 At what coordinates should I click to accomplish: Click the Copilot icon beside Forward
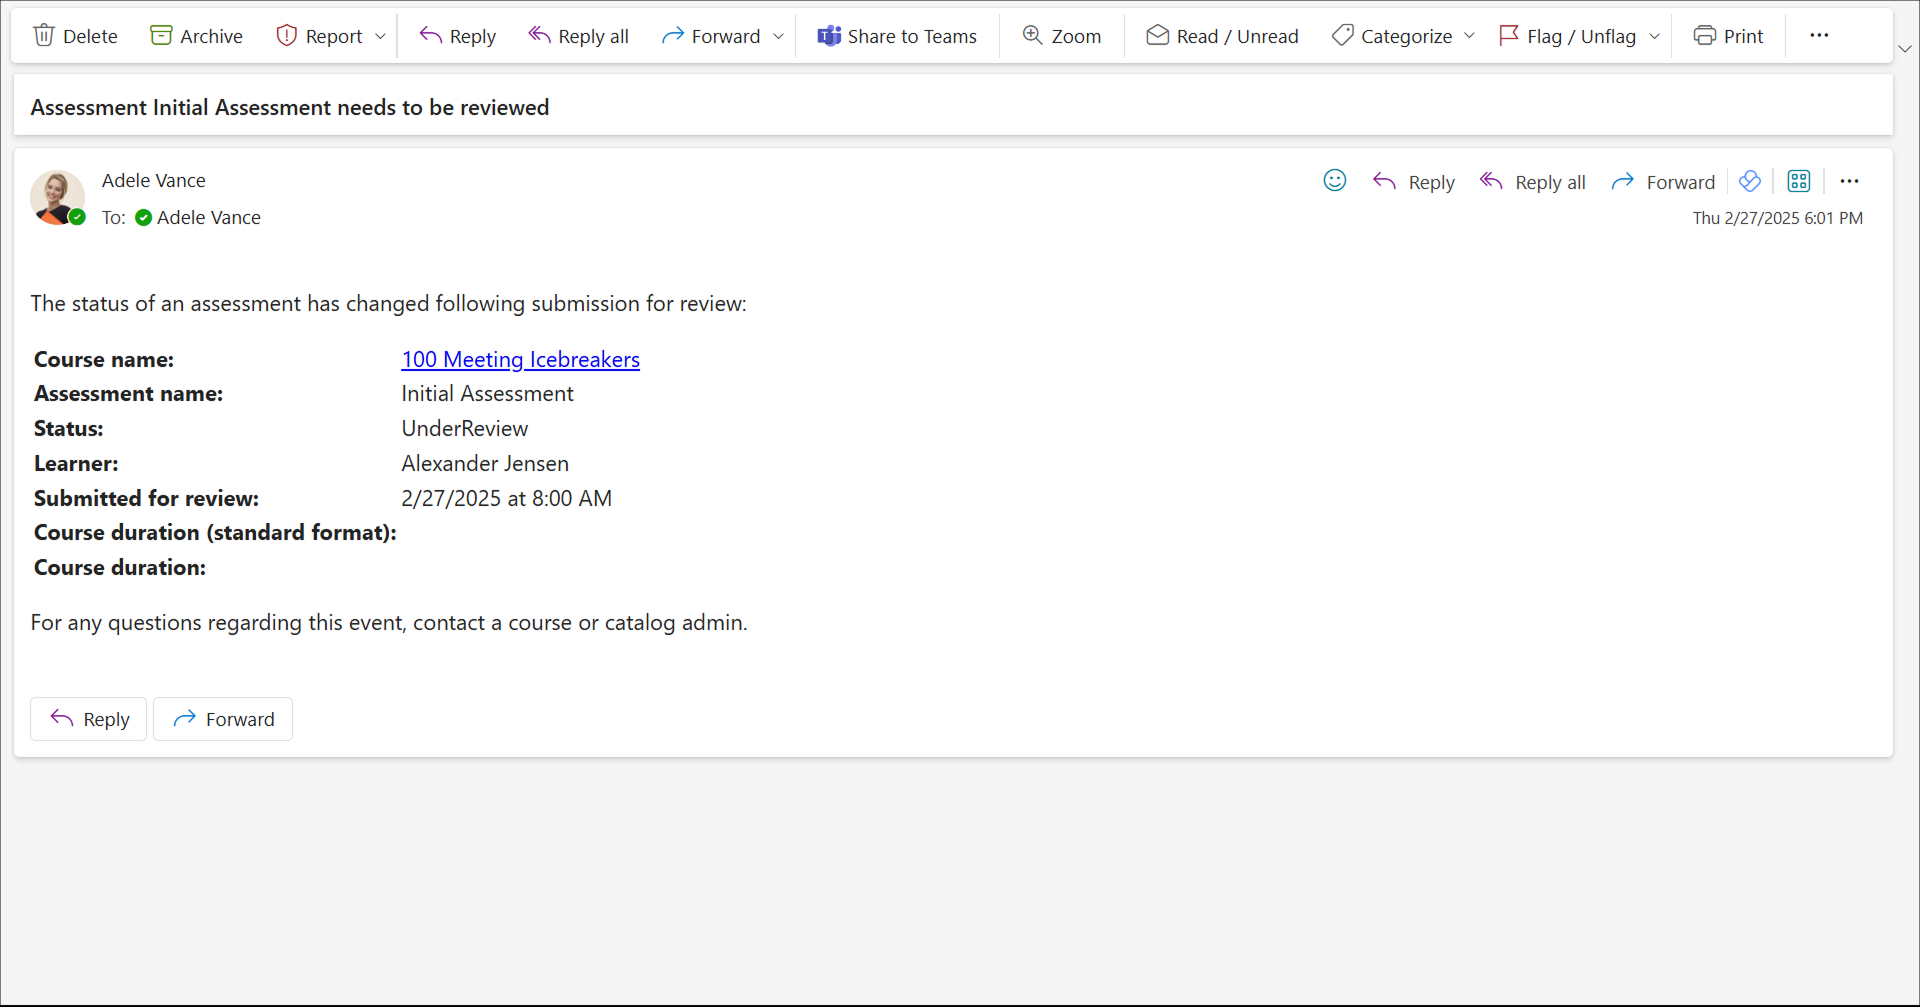click(1749, 181)
